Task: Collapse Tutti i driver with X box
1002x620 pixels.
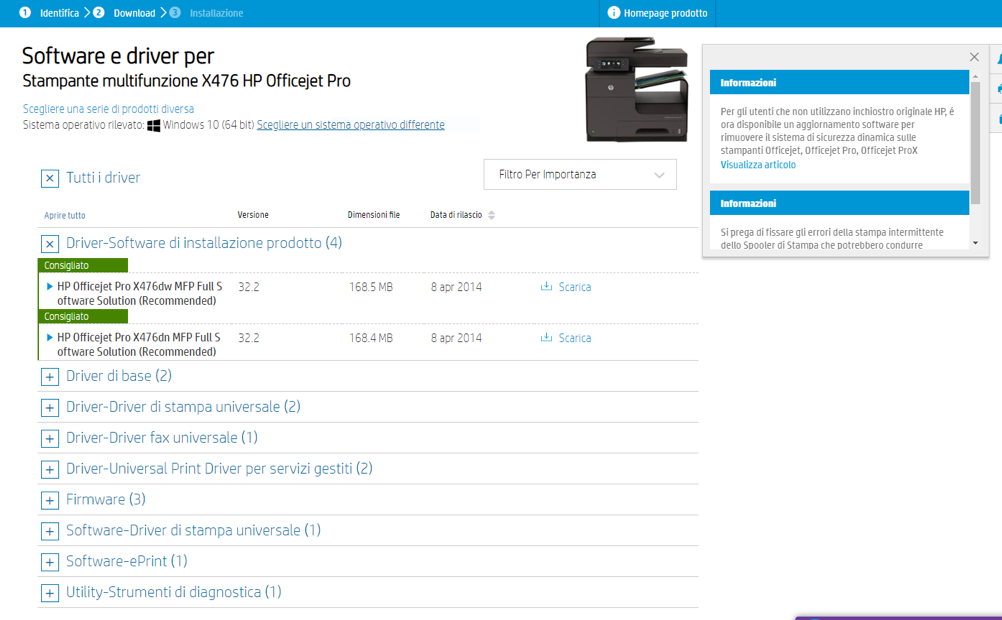Action: [50, 178]
